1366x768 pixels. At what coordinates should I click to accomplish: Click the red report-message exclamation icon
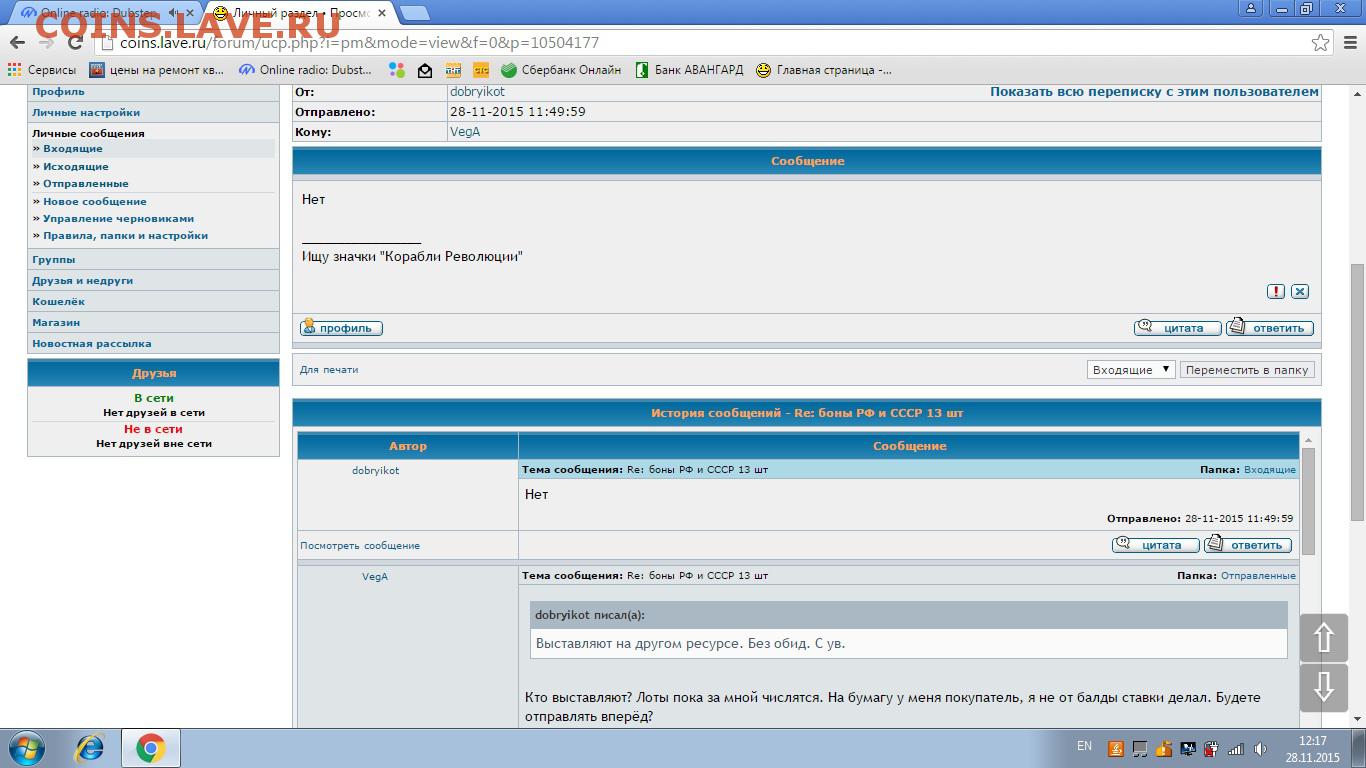[1276, 291]
